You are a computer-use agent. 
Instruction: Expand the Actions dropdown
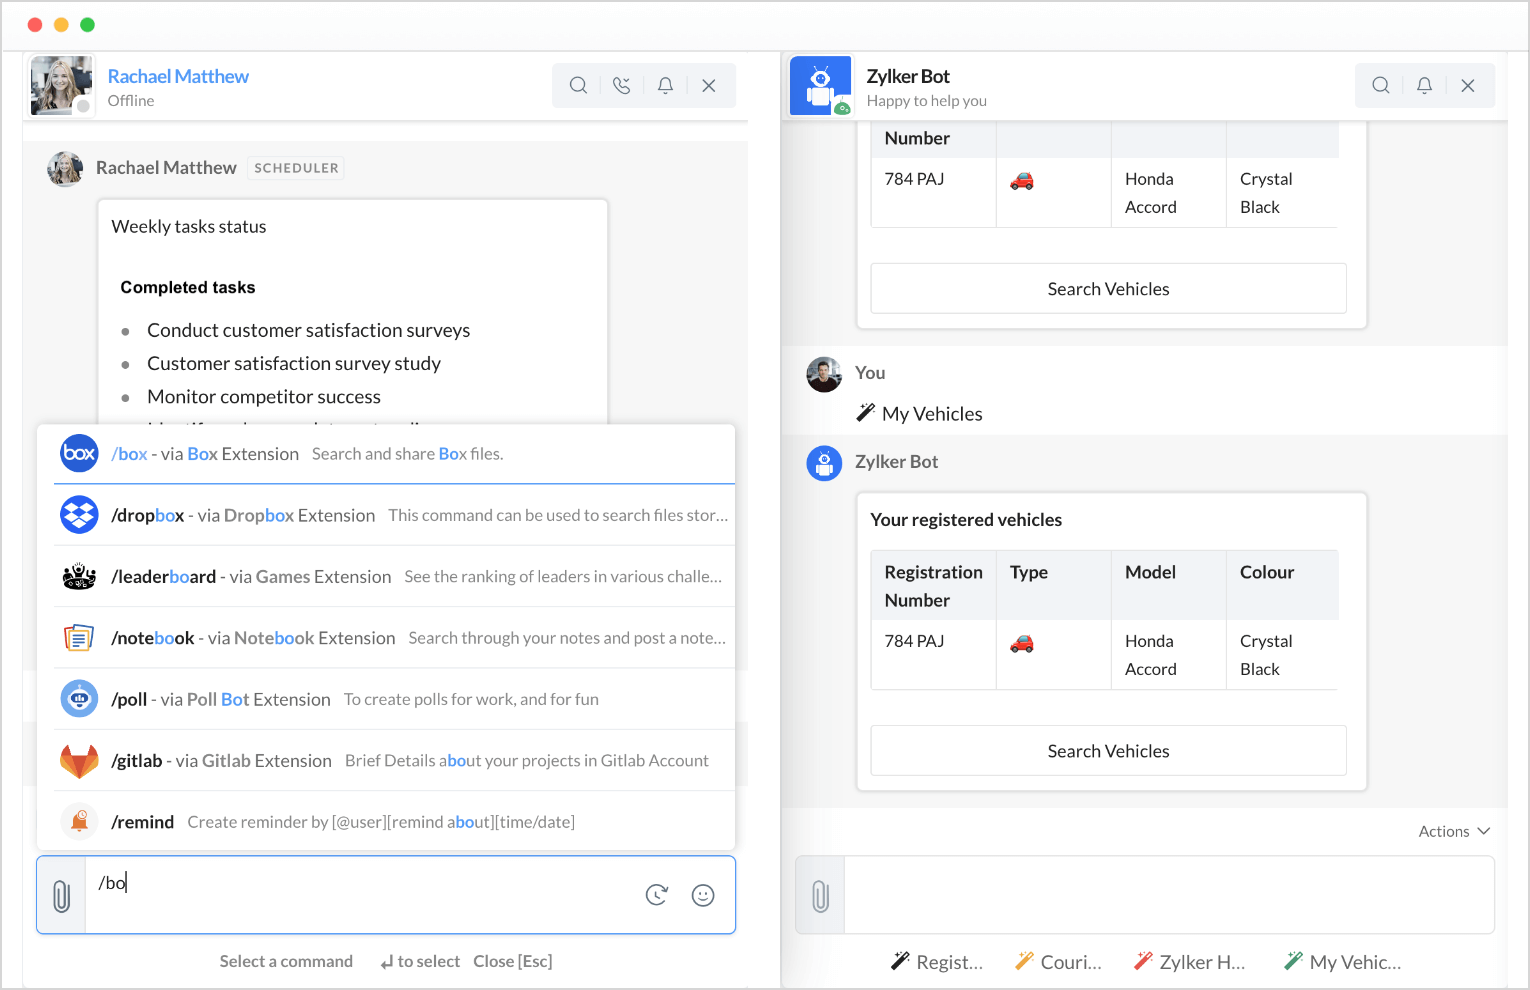pos(1454,832)
